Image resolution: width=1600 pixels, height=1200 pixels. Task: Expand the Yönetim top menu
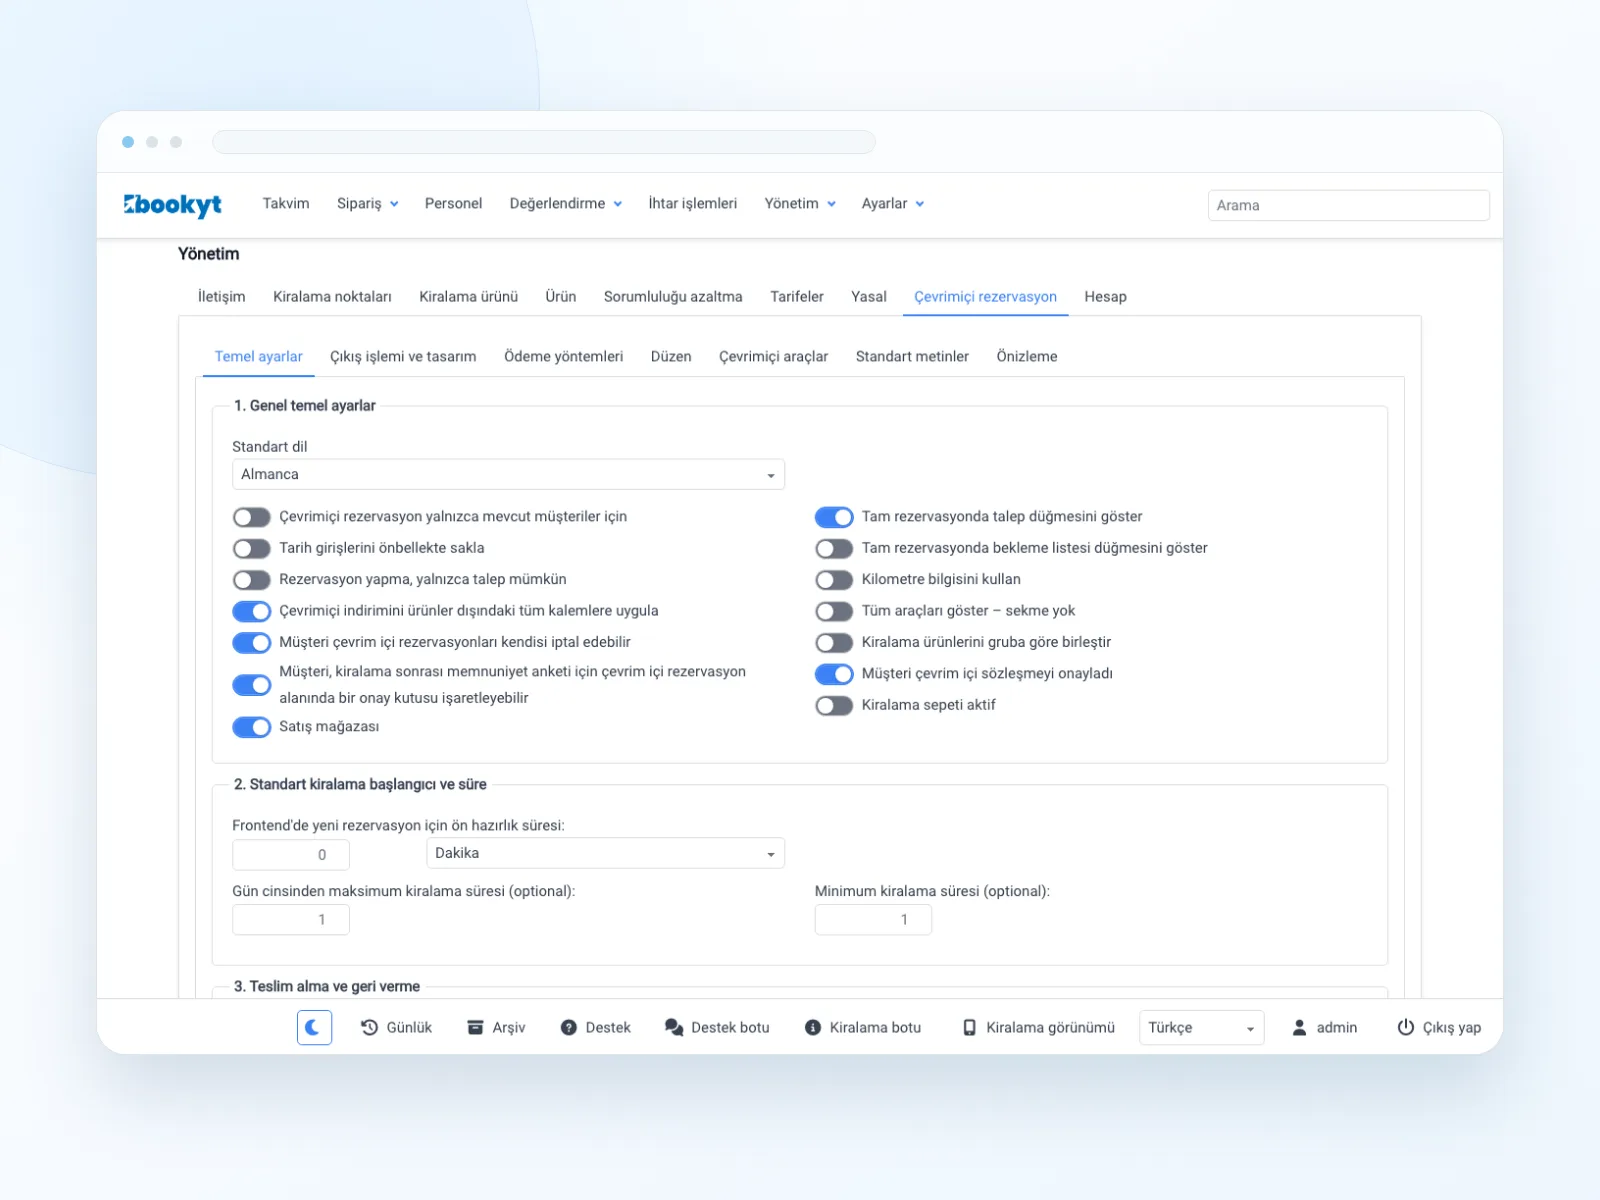800,203
